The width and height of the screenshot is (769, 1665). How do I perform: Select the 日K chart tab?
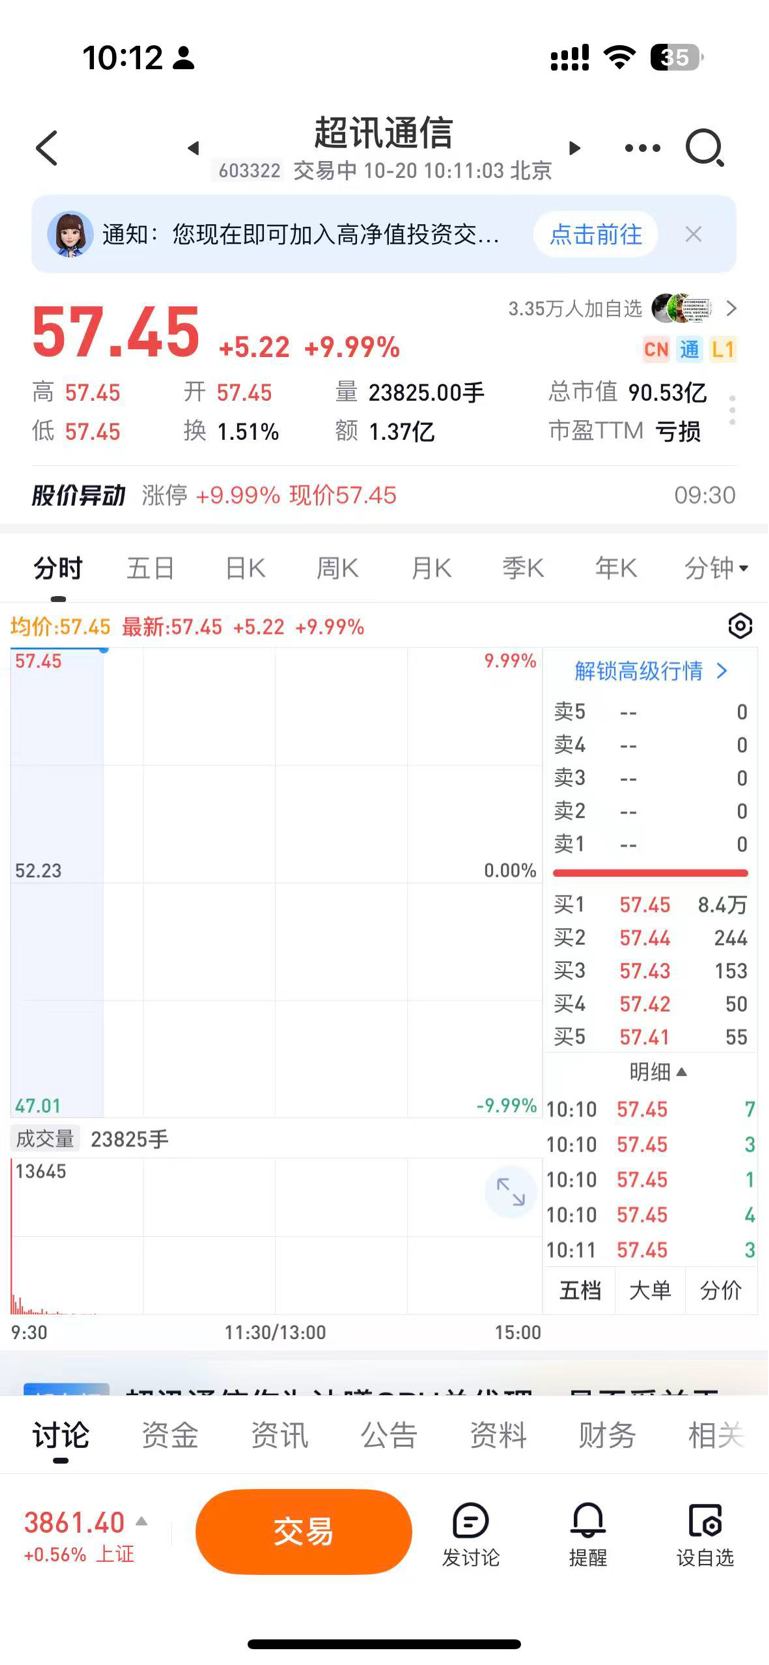point(245,568)
